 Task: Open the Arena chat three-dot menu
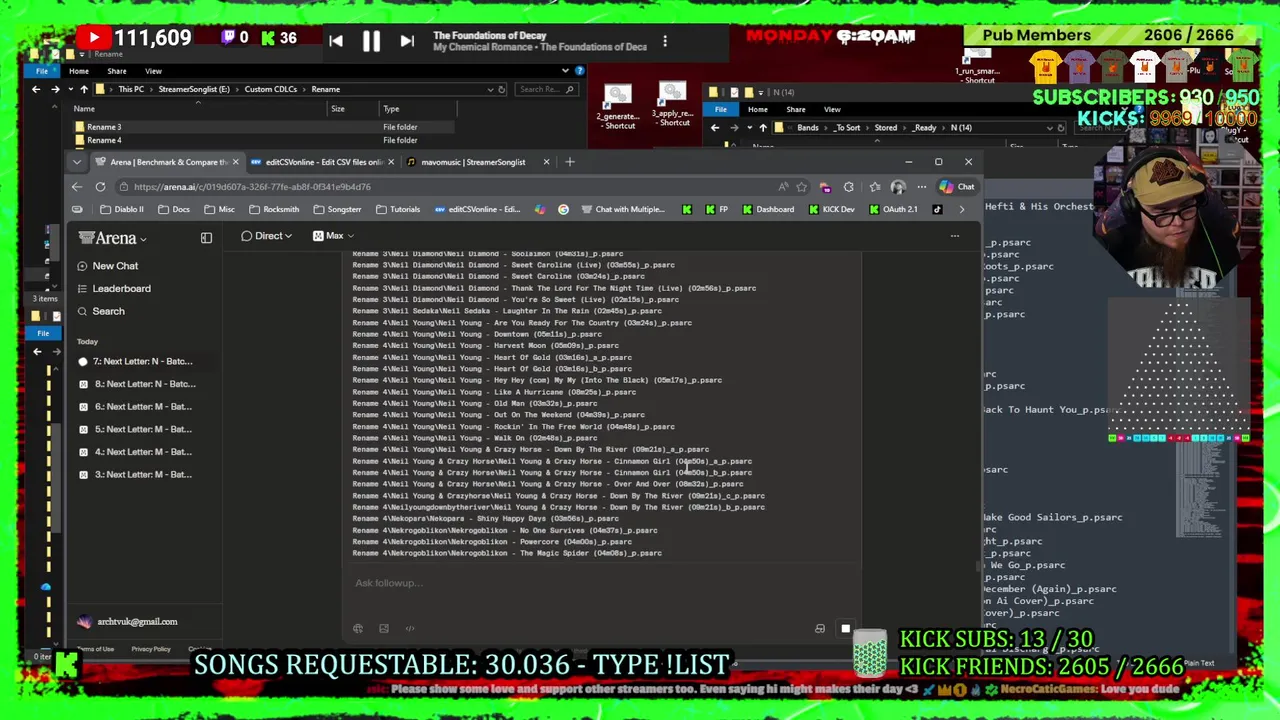(955, 236)
